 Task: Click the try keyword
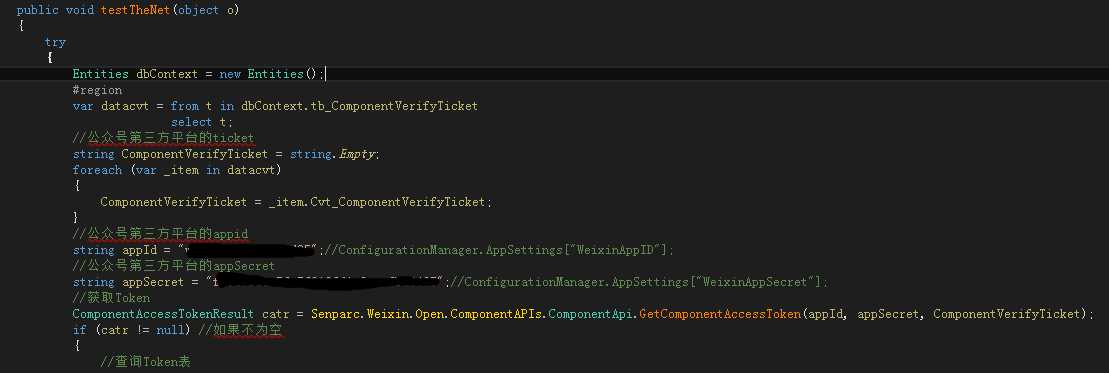(55, 42)
